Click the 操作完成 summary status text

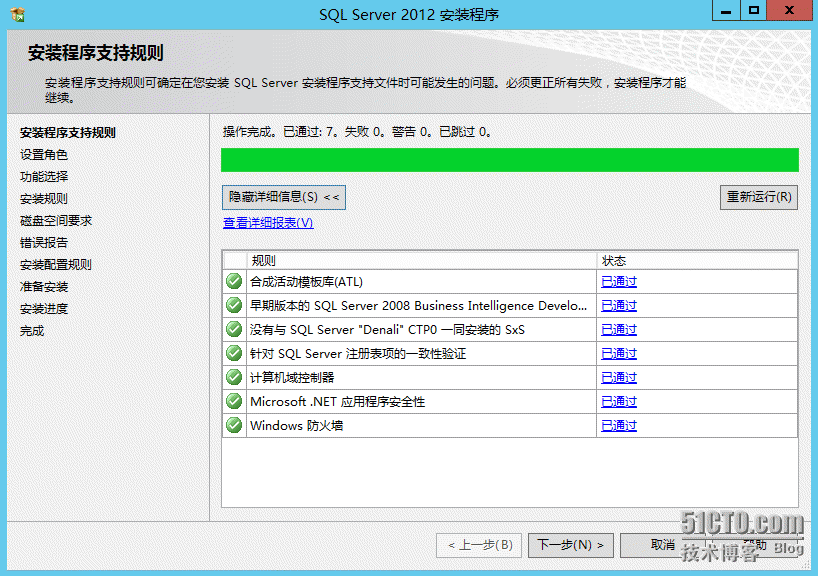pos(357,132)
